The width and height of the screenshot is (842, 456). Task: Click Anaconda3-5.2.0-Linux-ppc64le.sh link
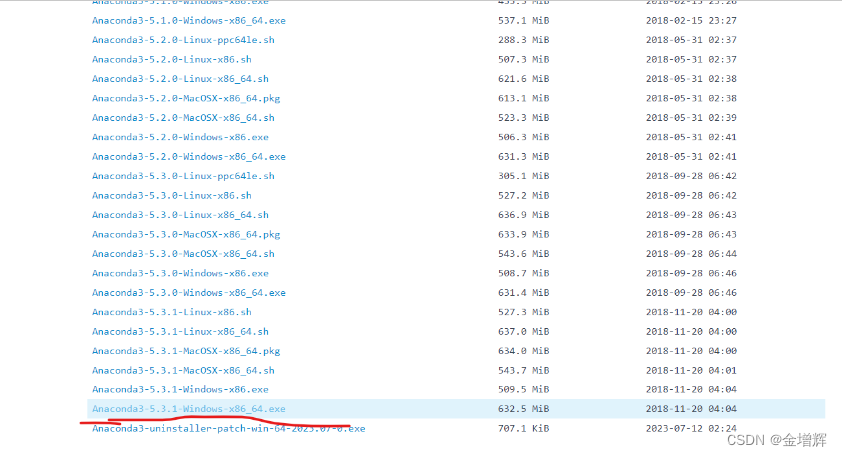tap(183, 40)
